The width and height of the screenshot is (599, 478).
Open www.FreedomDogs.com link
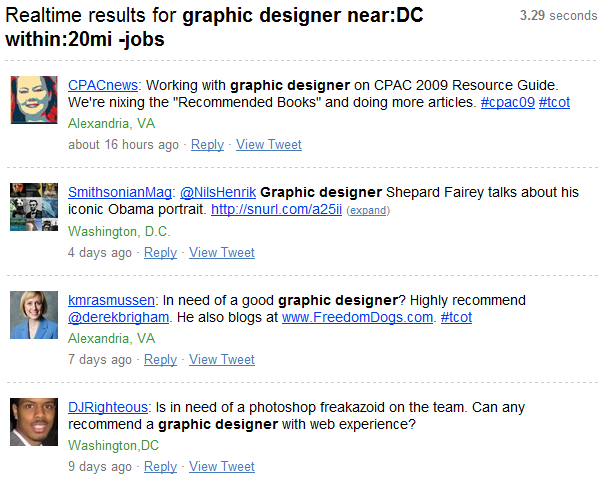click(357, 318)
